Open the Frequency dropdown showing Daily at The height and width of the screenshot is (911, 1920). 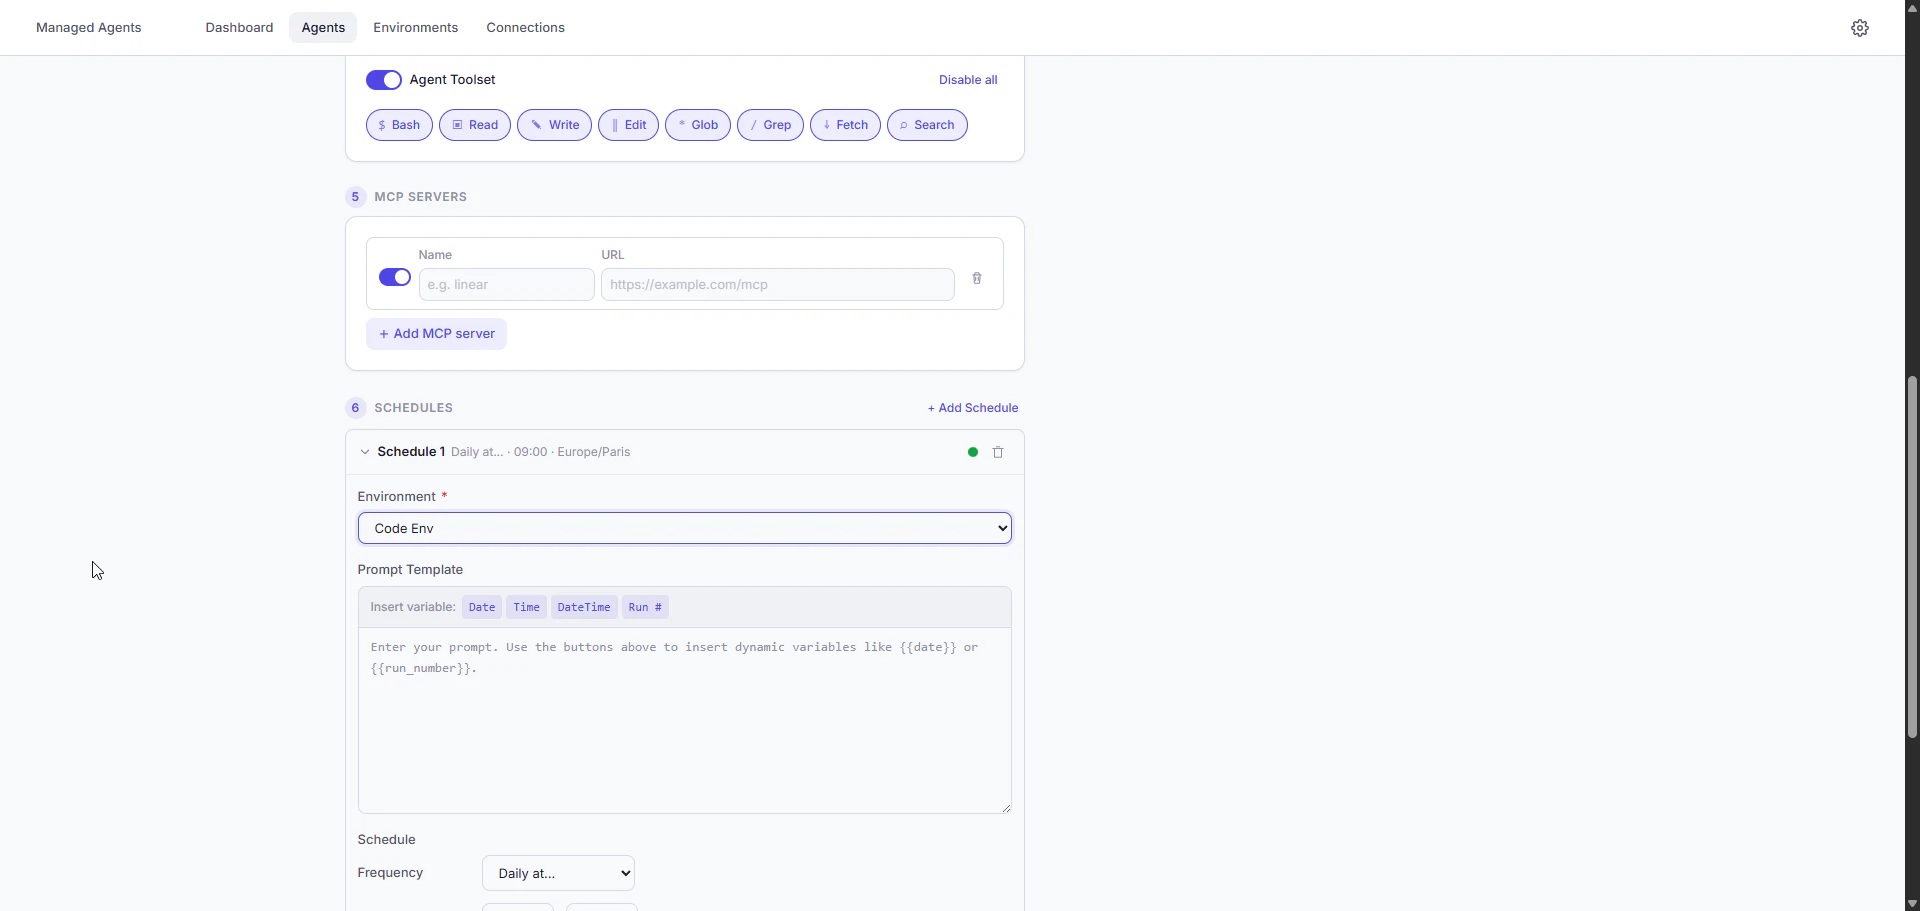(x=557, y=872)
